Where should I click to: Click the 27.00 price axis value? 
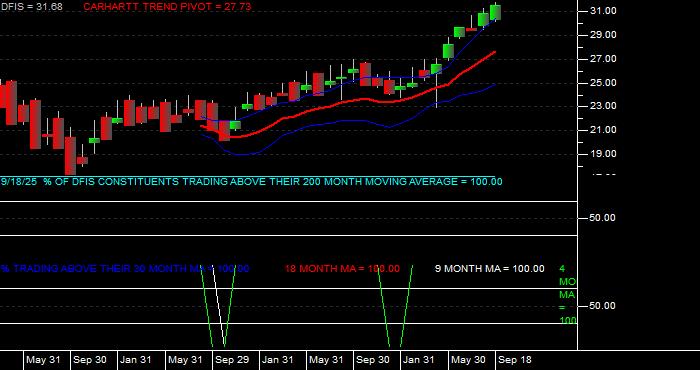[603, 59]
